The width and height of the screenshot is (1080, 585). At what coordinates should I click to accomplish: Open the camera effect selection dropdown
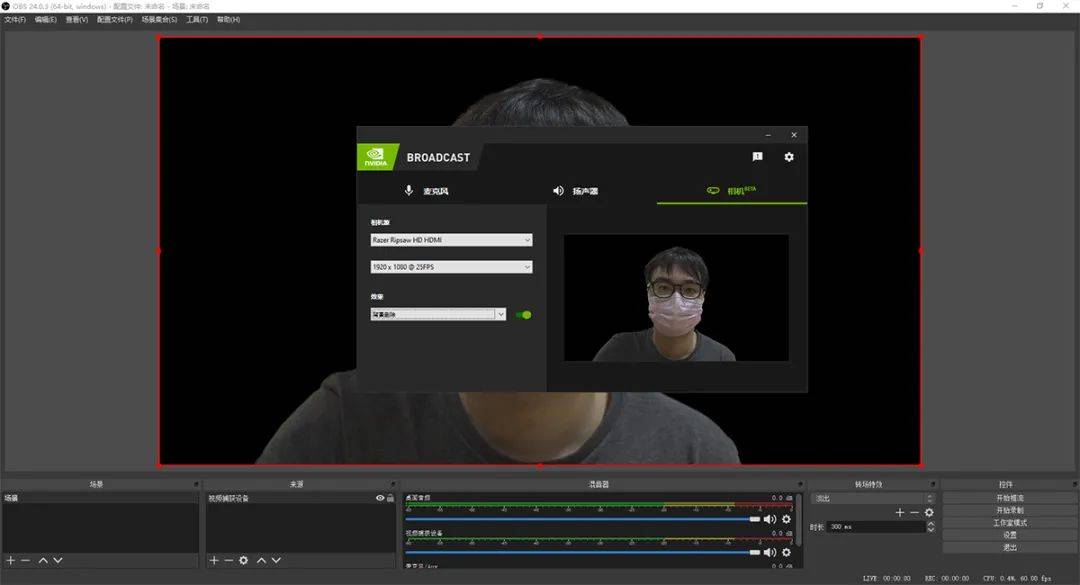438,315
